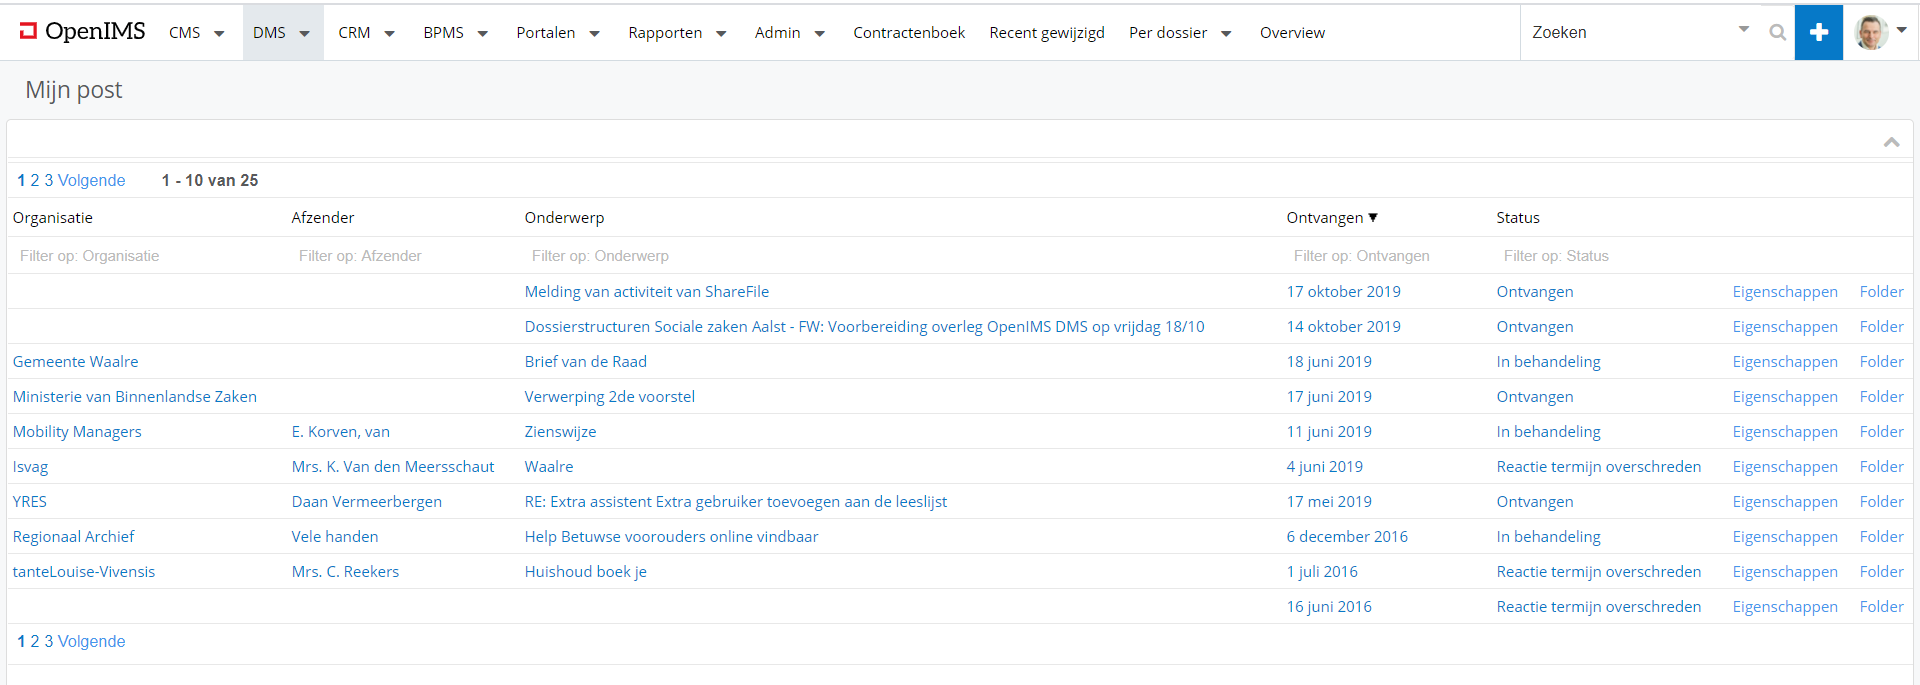Open tanteLouise-Vivensis organisation

pyautogui.click(x=84, y=572)
